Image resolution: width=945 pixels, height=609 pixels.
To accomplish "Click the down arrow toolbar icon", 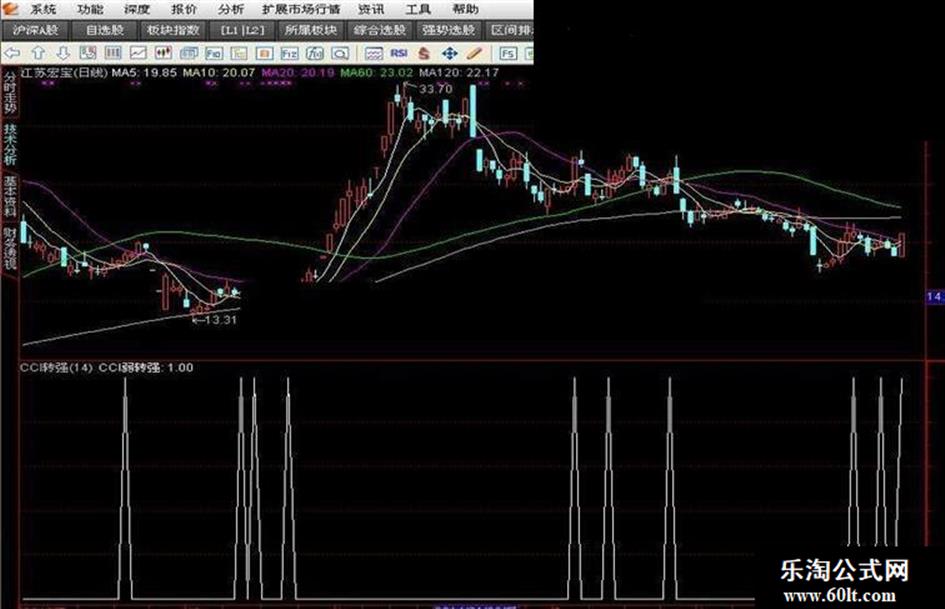I will pyautogui.click(x=63, y=54).
